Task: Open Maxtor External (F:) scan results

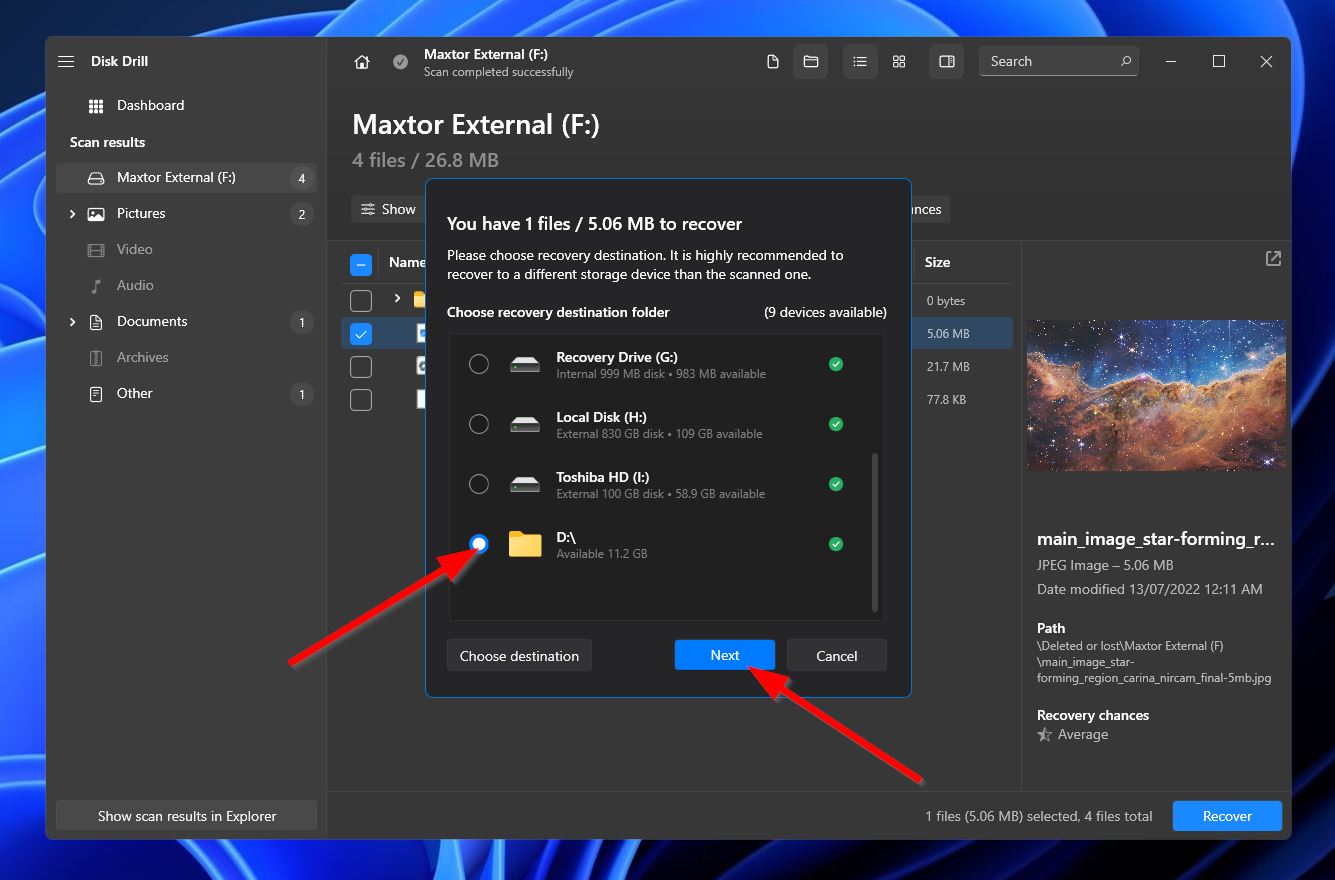Action: 186,178
